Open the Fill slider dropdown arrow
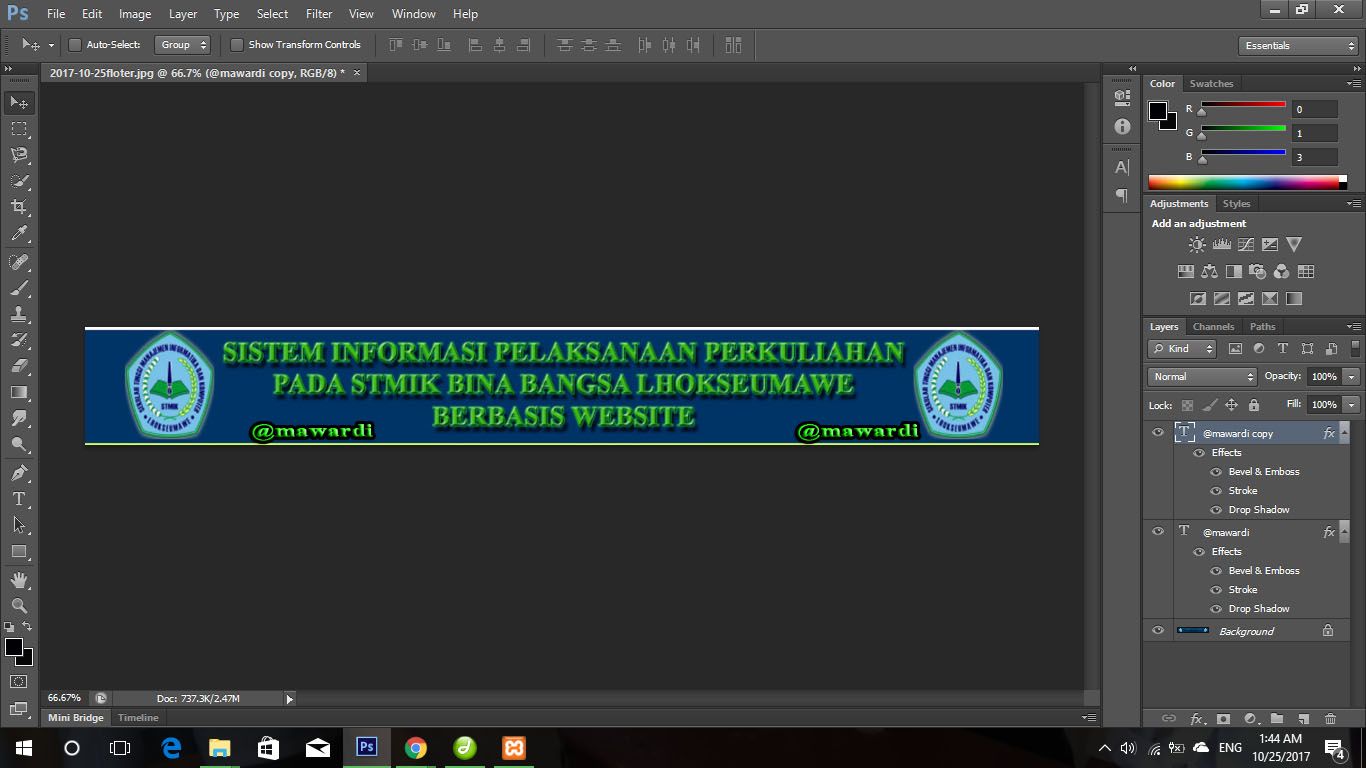 pos(1352,405)
